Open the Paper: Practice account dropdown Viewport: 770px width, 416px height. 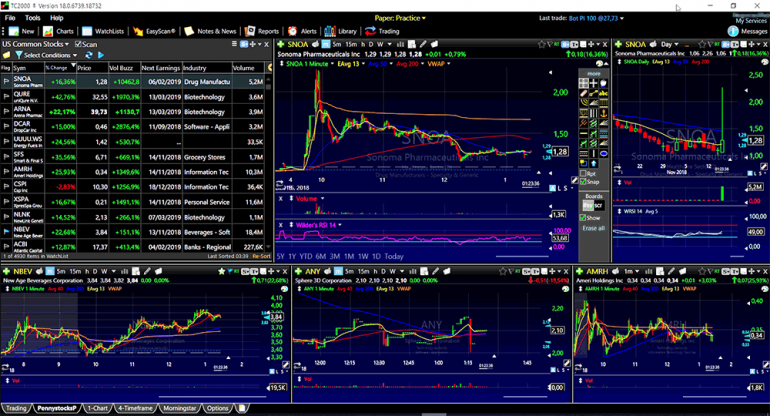pyautogui.click(x=400, y=18)
